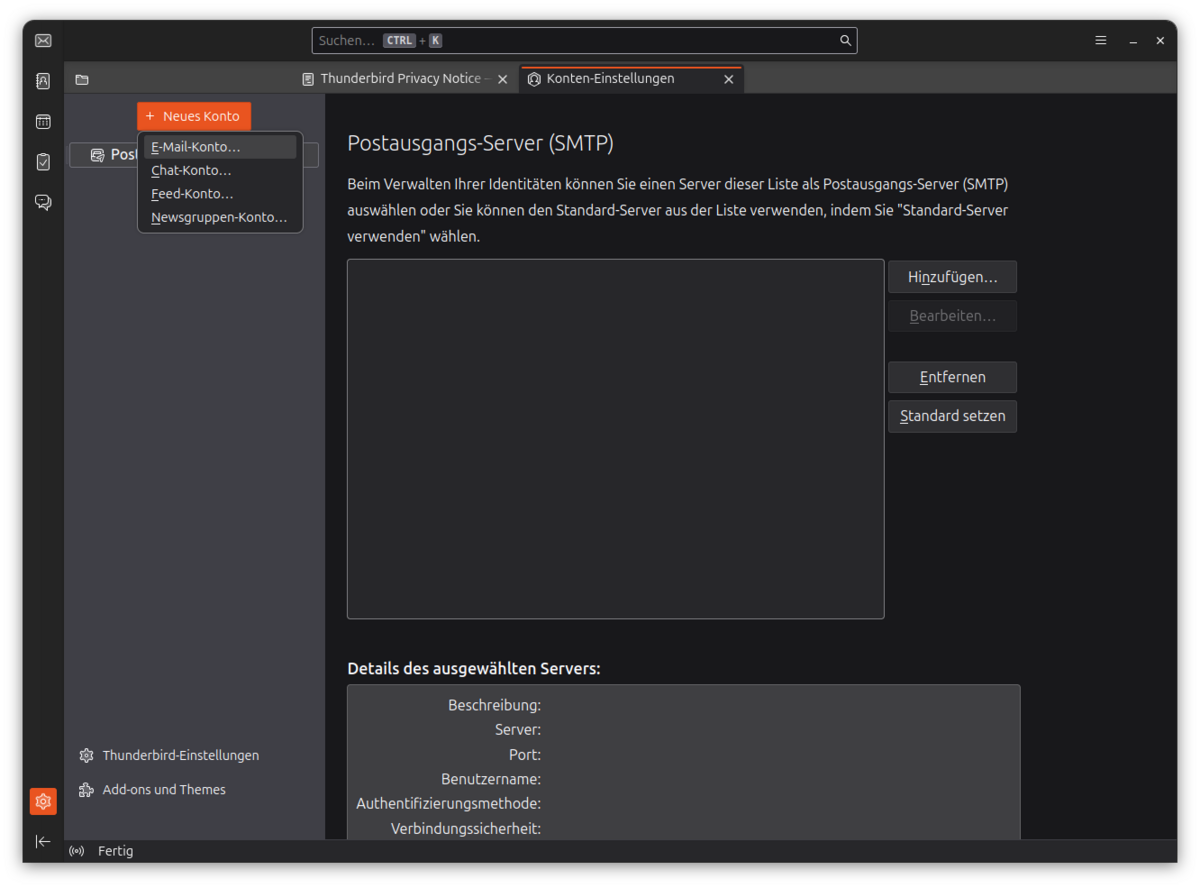Open the Address Book icon
The image size is (1200, 888).
click(x=43, y=81)
